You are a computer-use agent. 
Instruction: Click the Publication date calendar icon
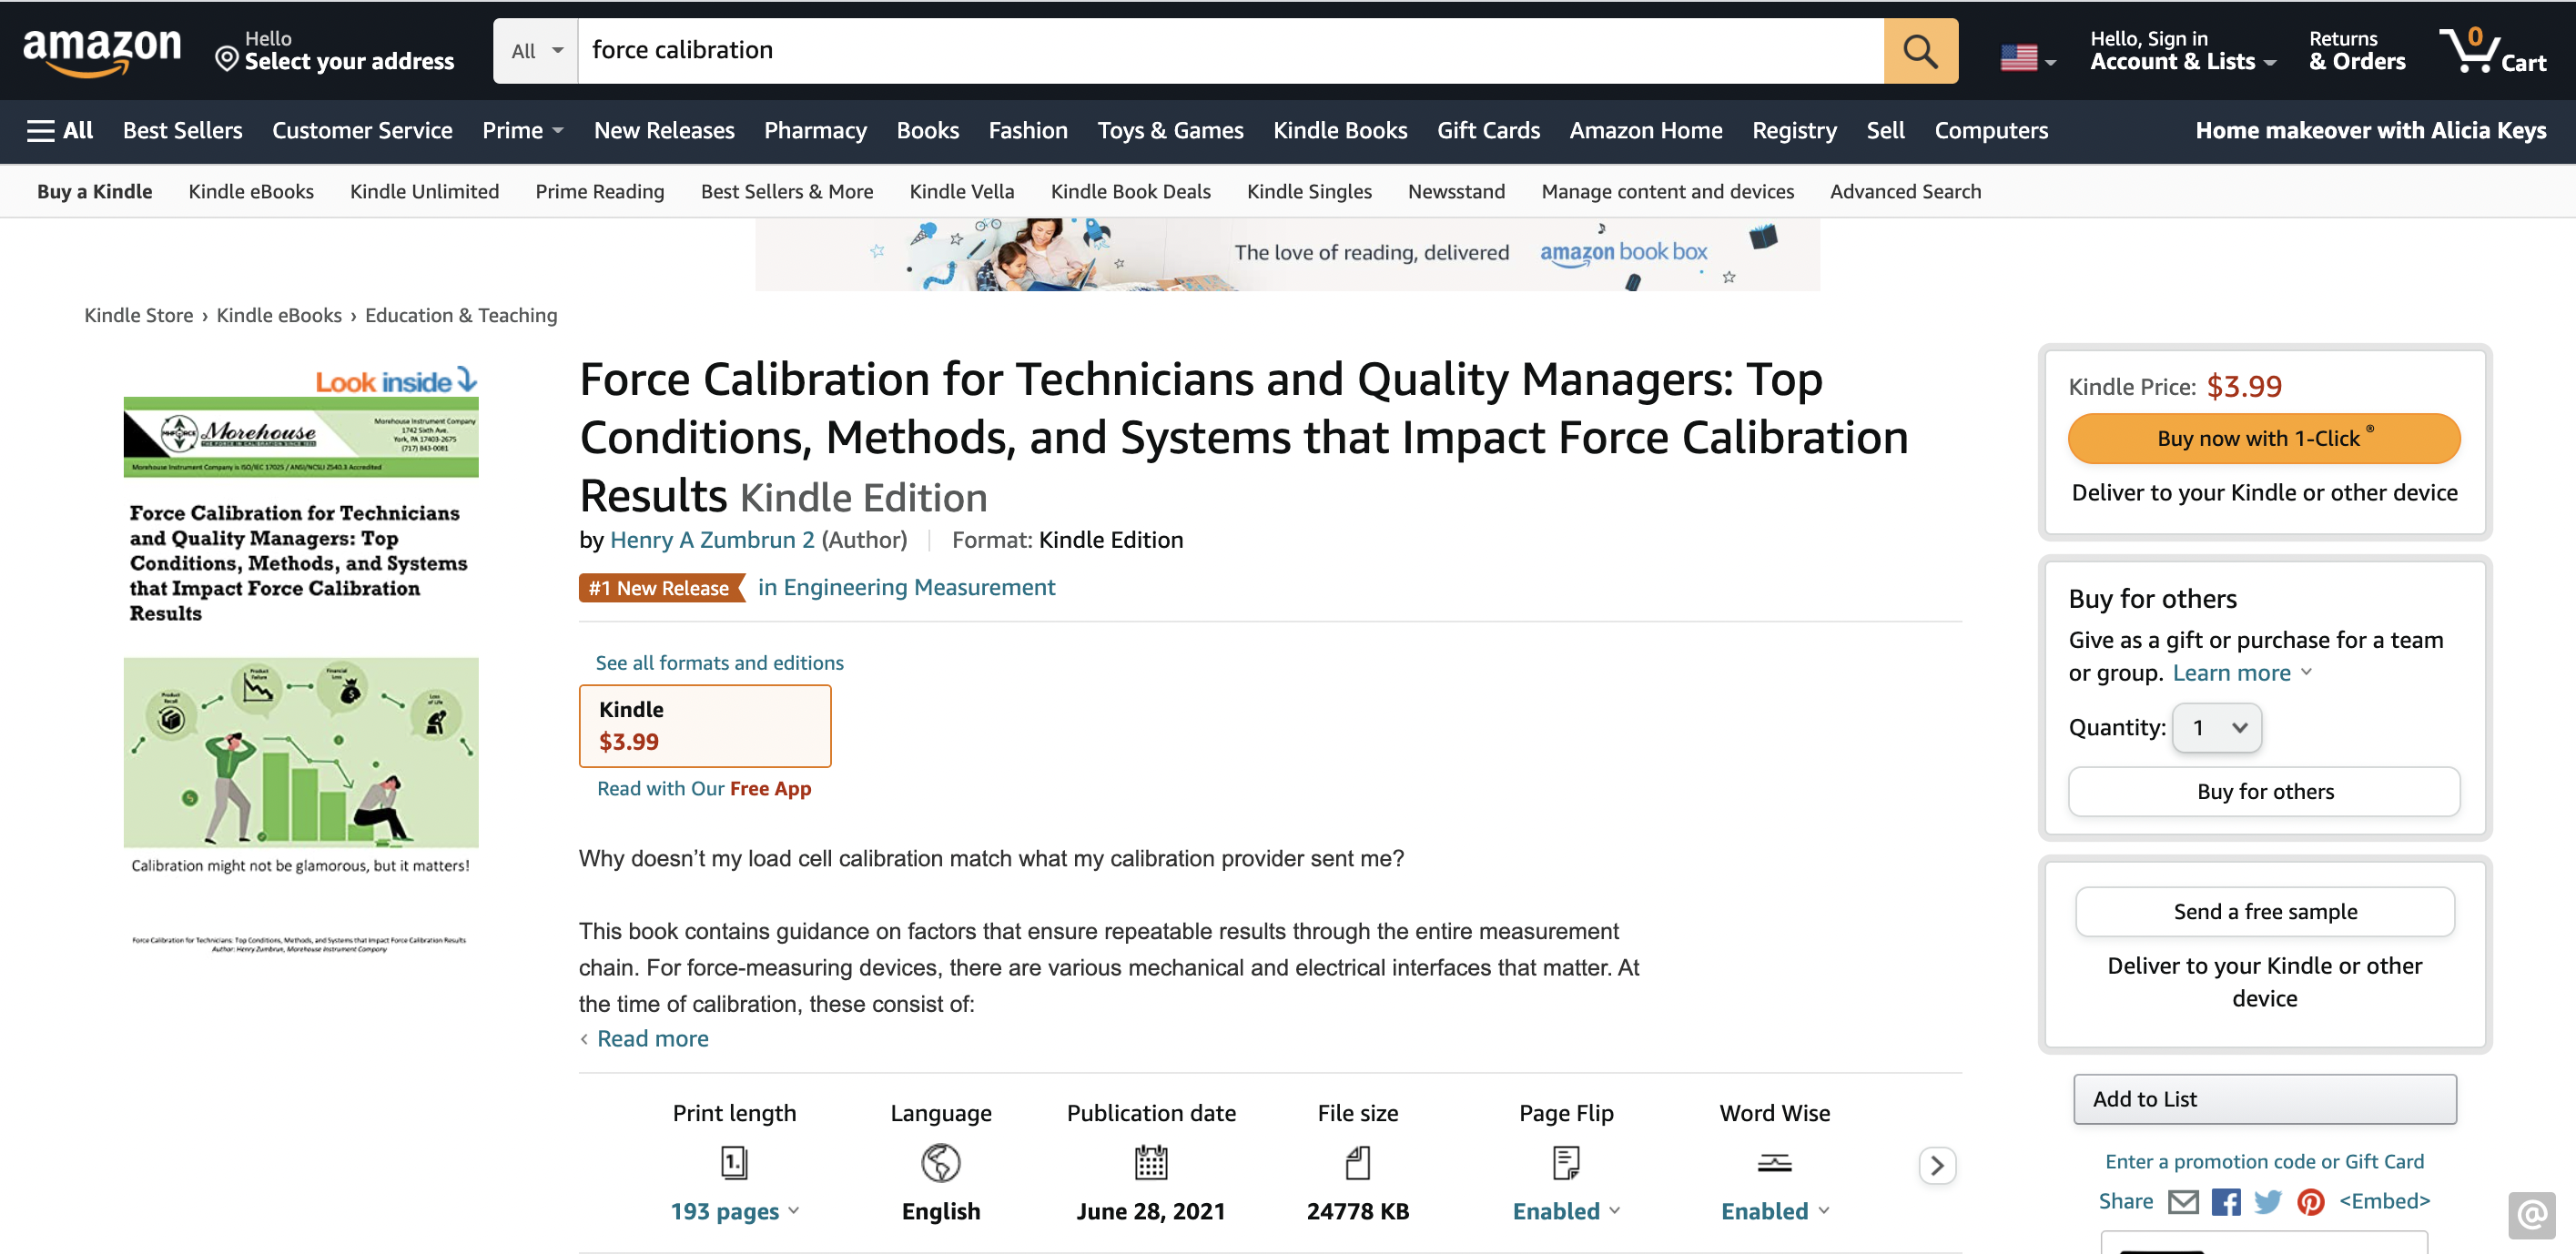click(x=1151, y=1162)
